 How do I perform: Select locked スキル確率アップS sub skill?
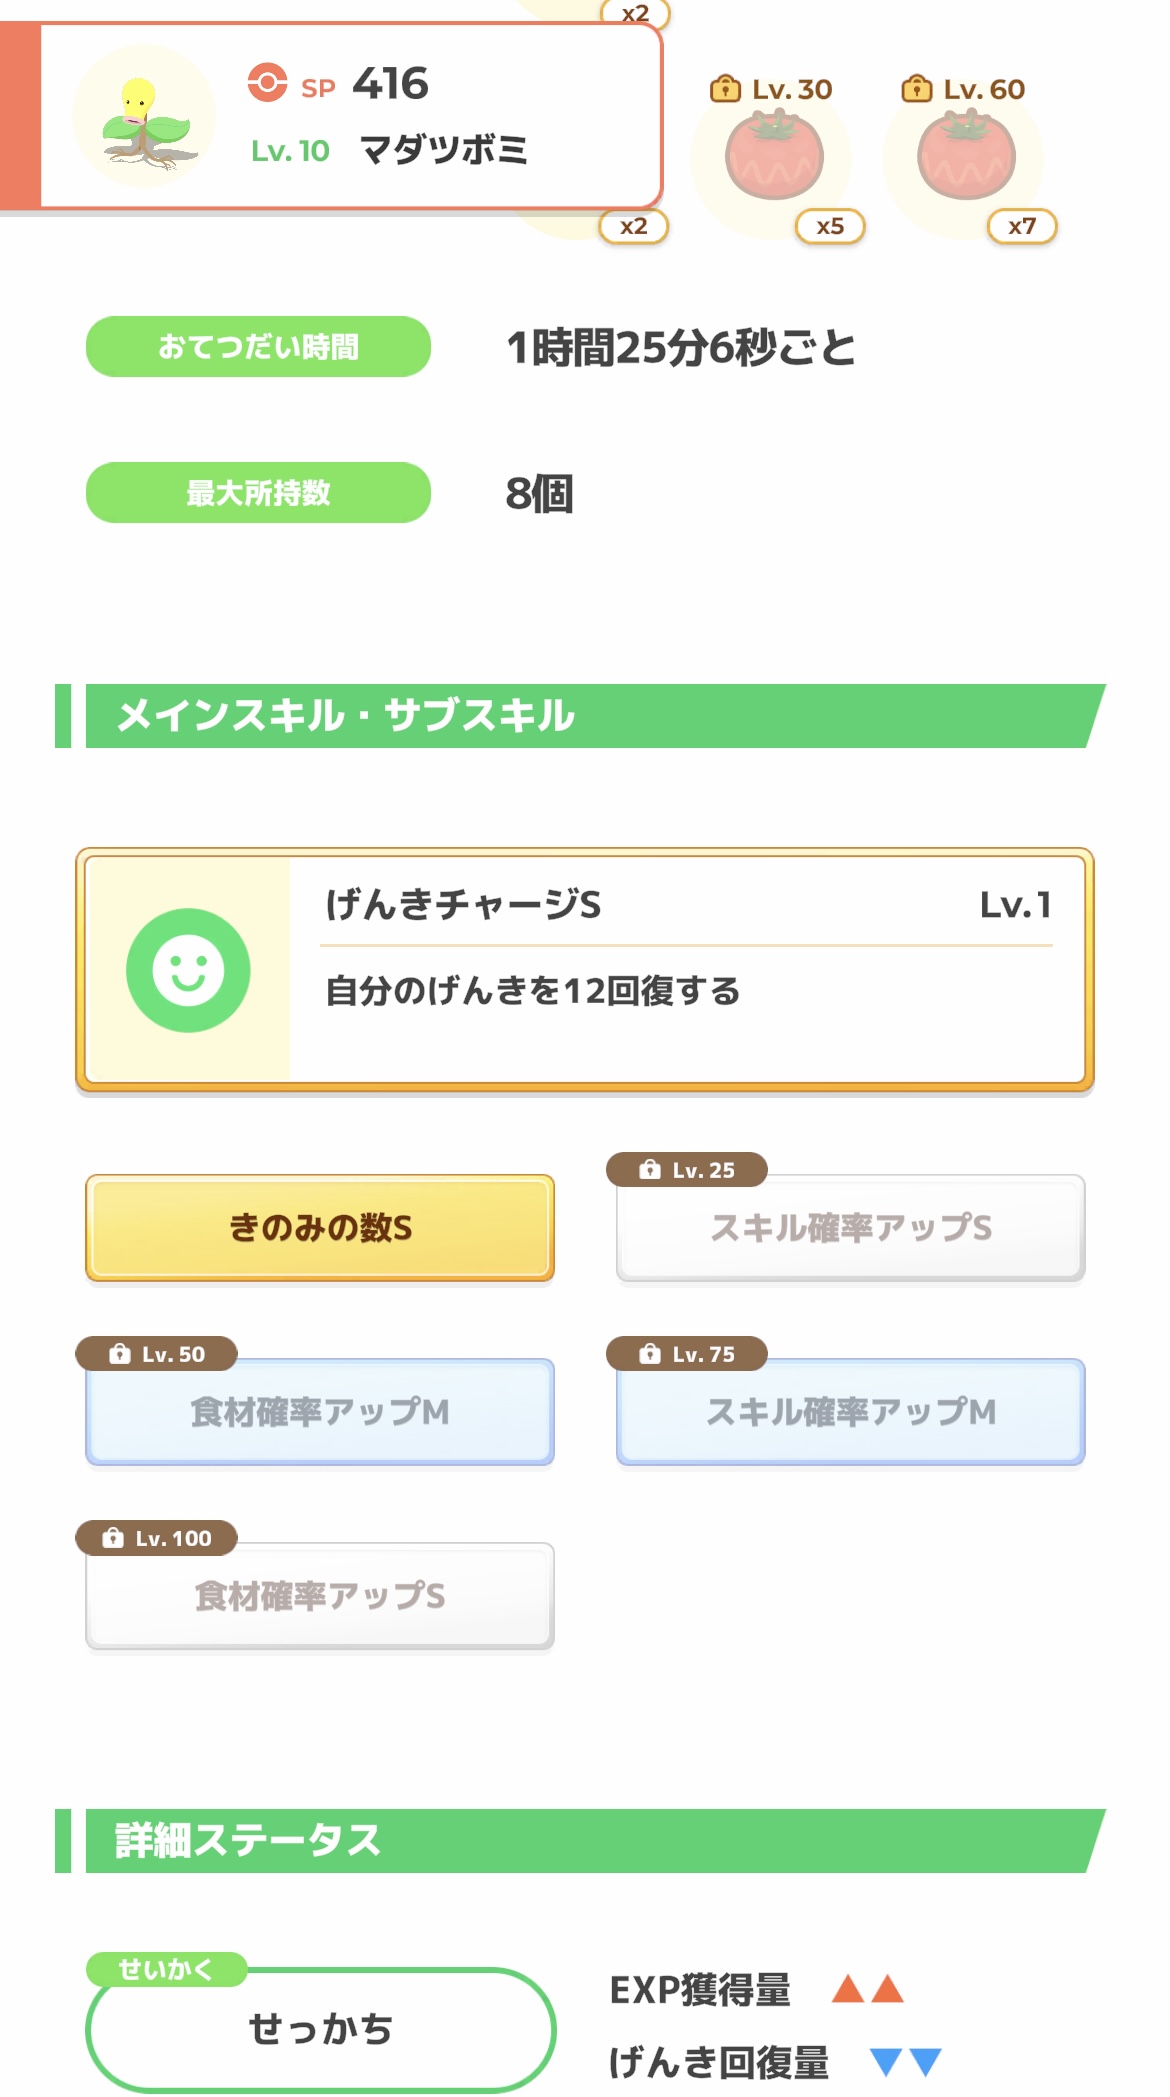pyautogui.click(x=851, y=1228)
